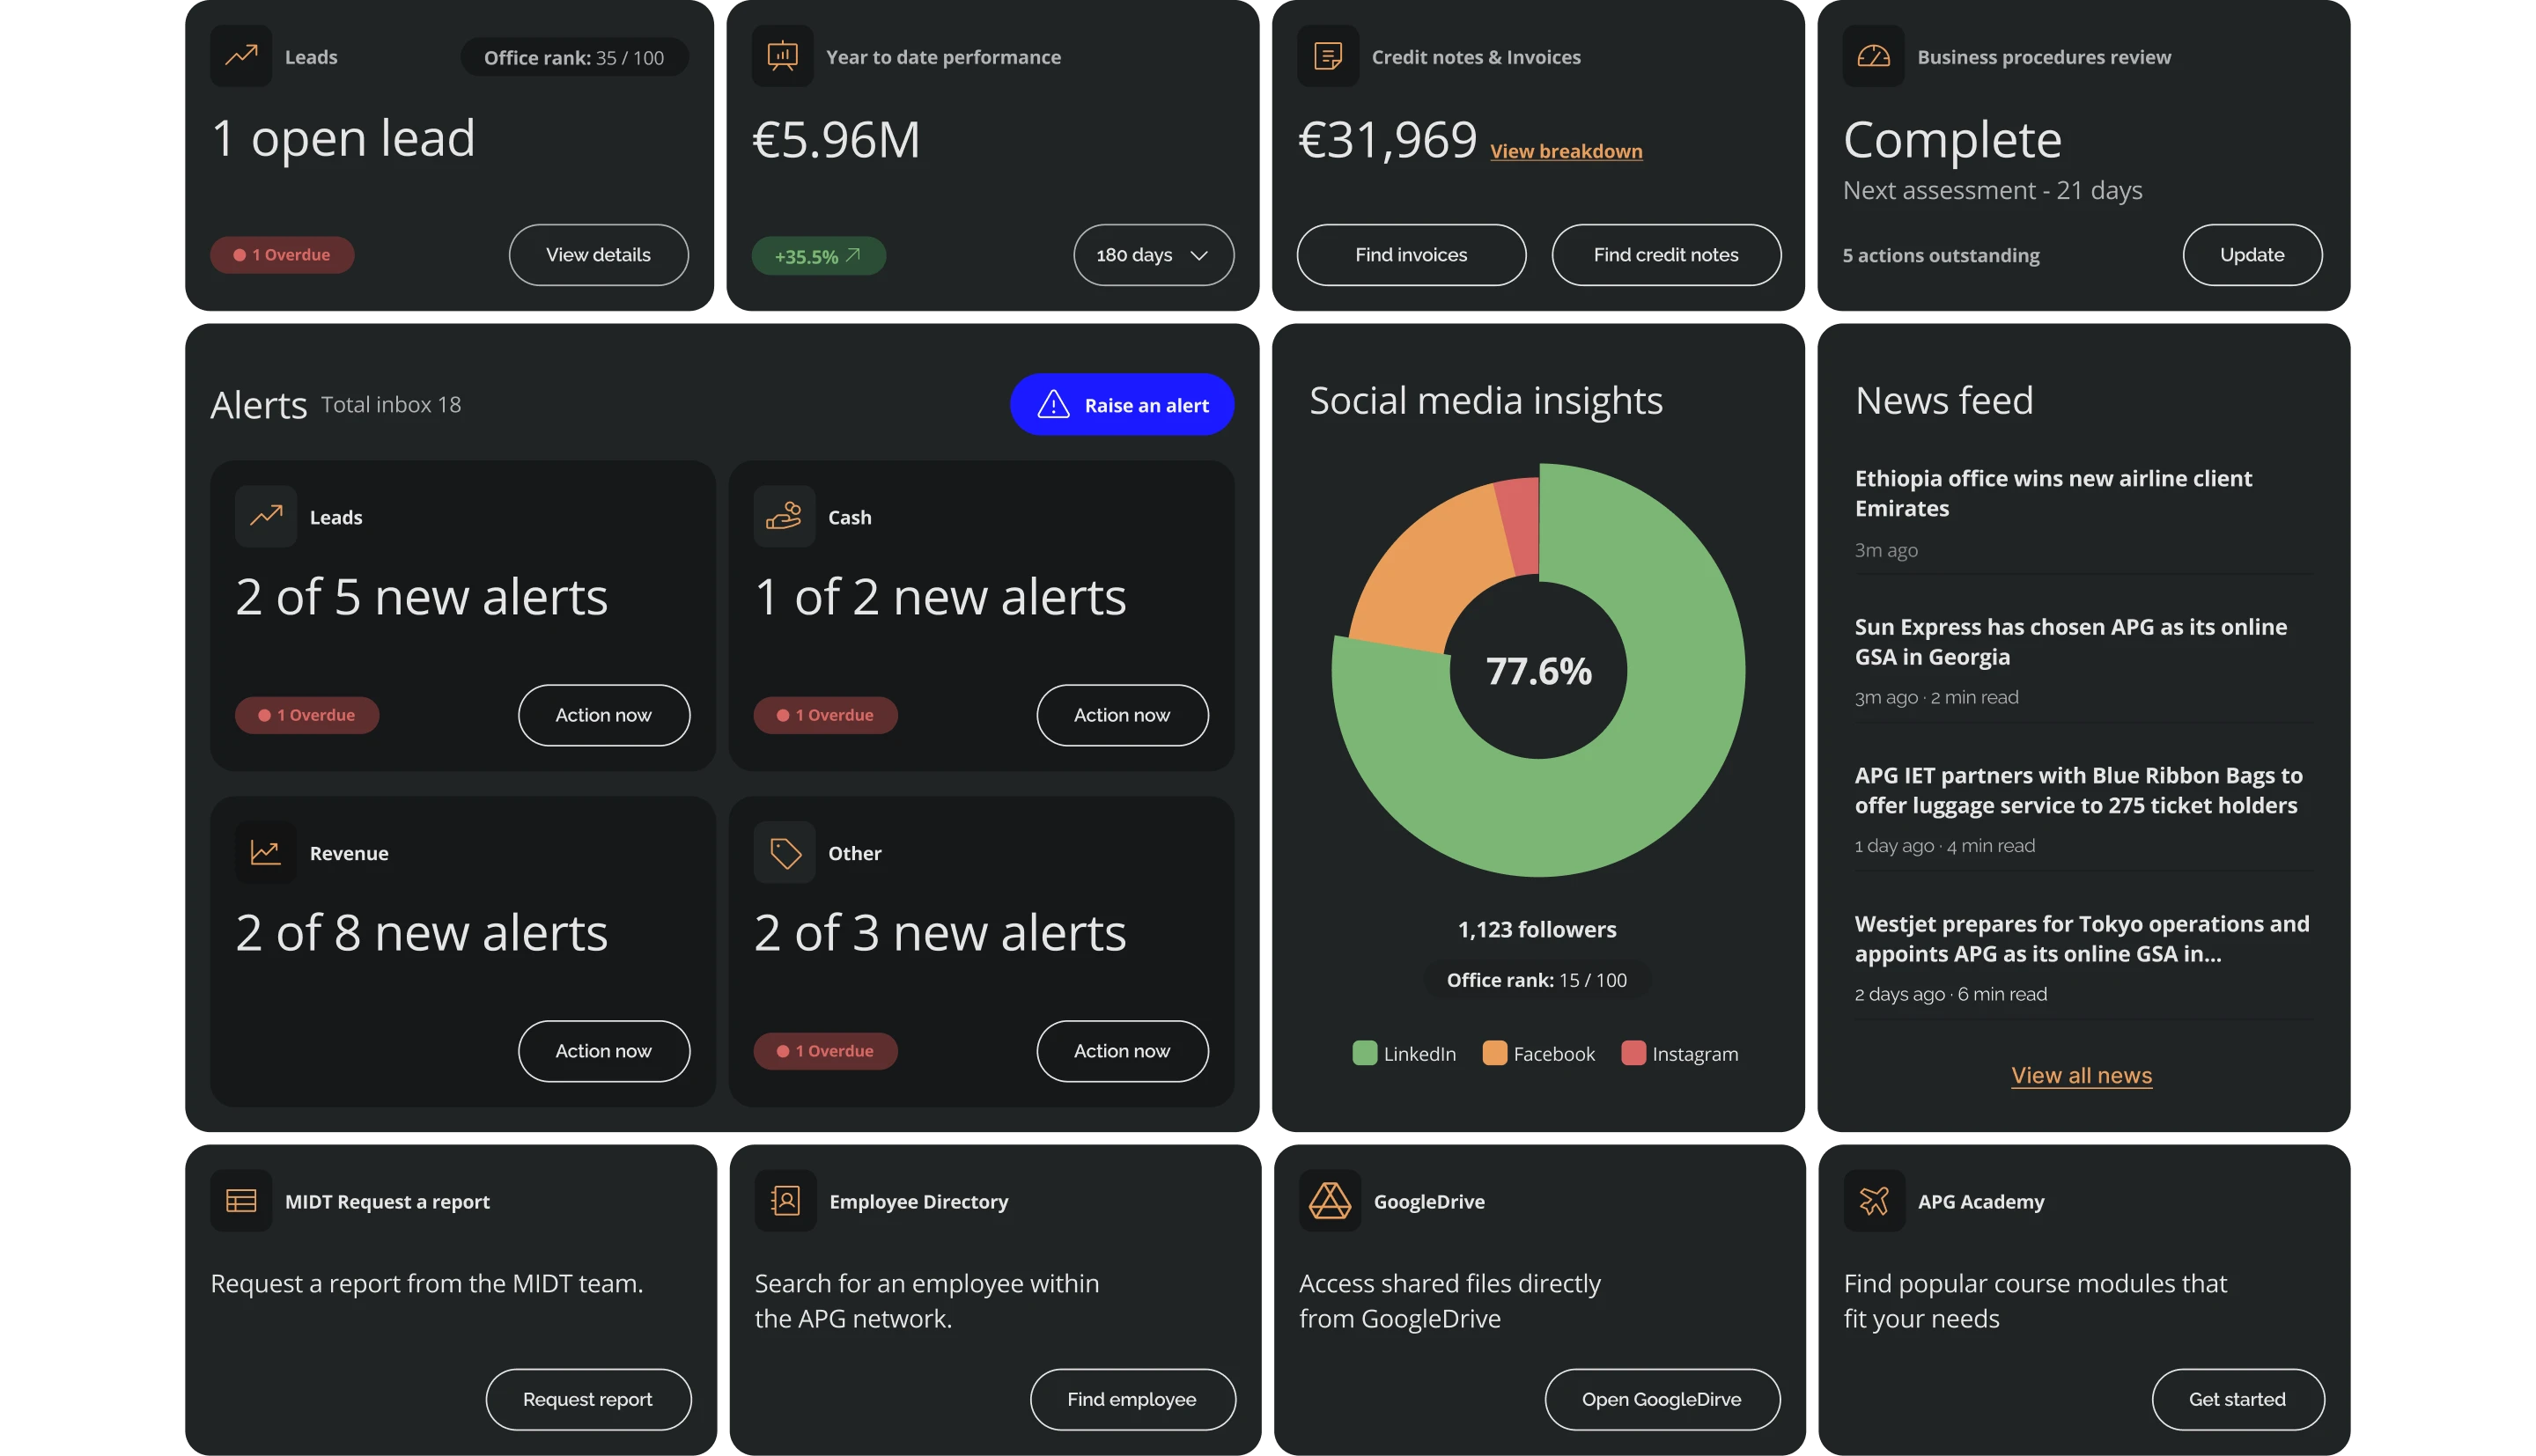Click the Year to date performance presentation icon

coord(783,56)
